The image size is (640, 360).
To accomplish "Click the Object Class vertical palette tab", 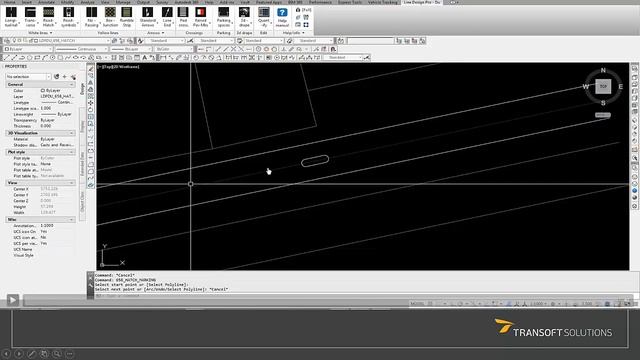I will point(82,202).
